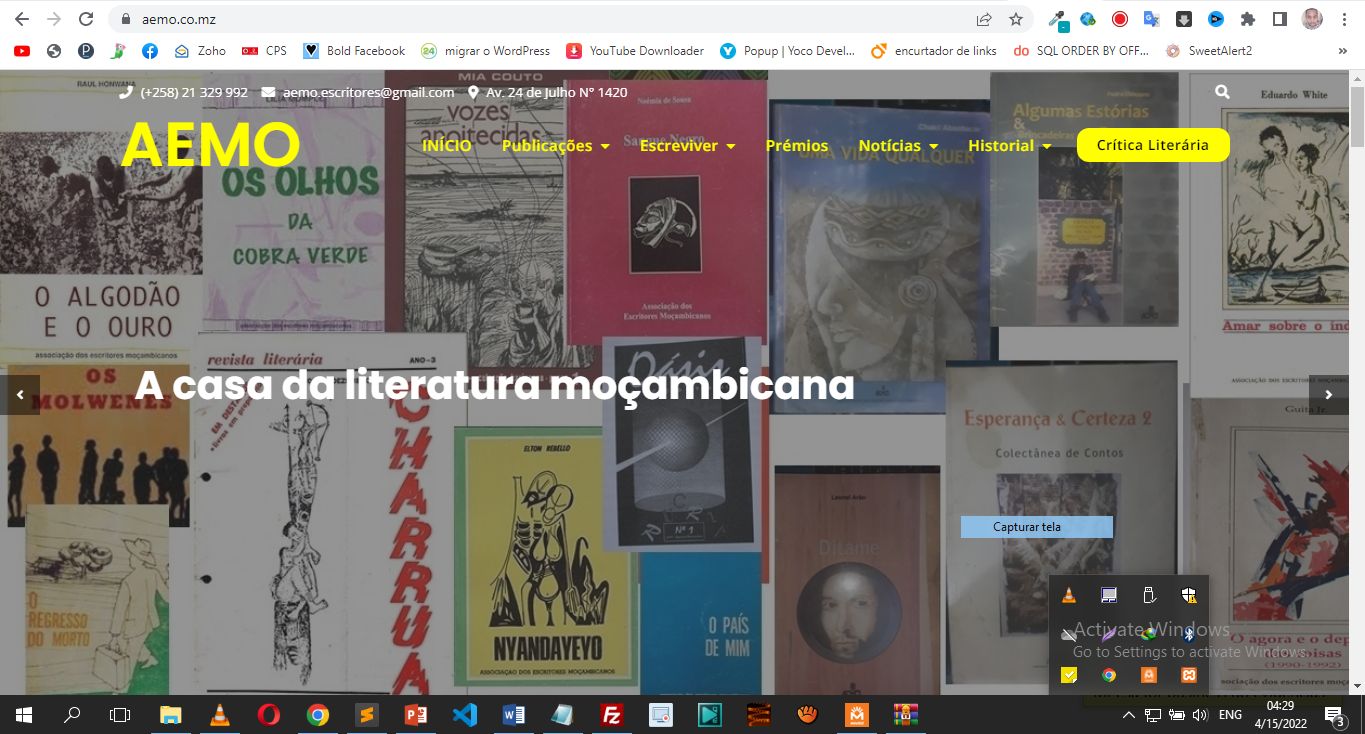Click the Capturar tela button
The image size is (1365, 734).
pos(1036,527)
